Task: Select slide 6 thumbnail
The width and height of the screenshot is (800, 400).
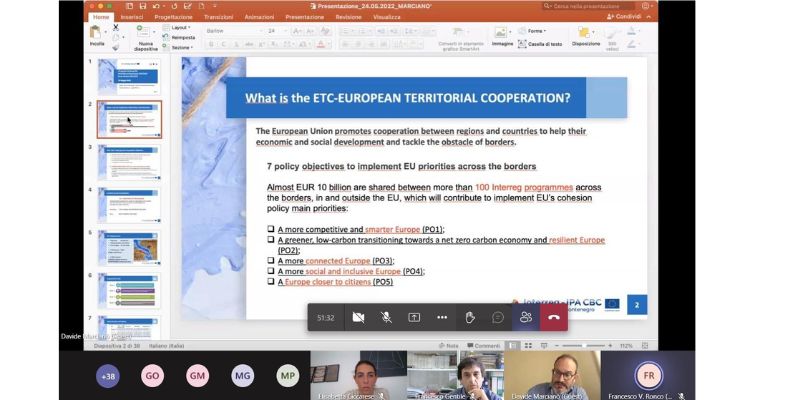Action: coord(129,290)
